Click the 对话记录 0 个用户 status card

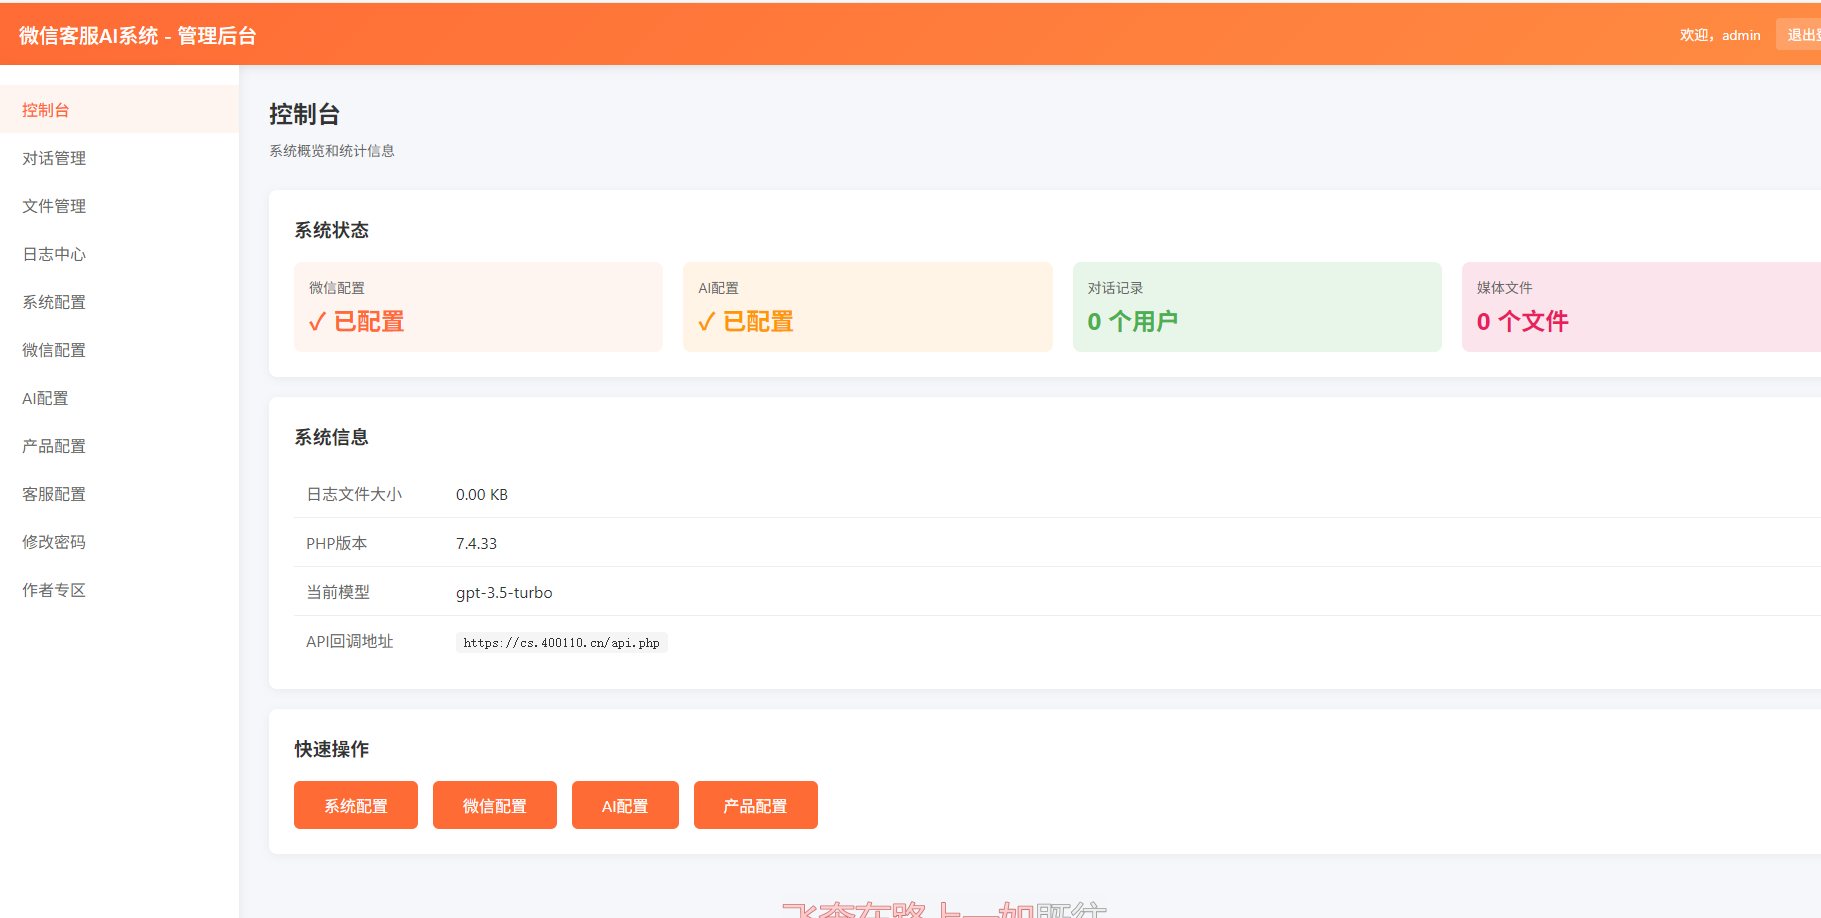pos(1256,306)
